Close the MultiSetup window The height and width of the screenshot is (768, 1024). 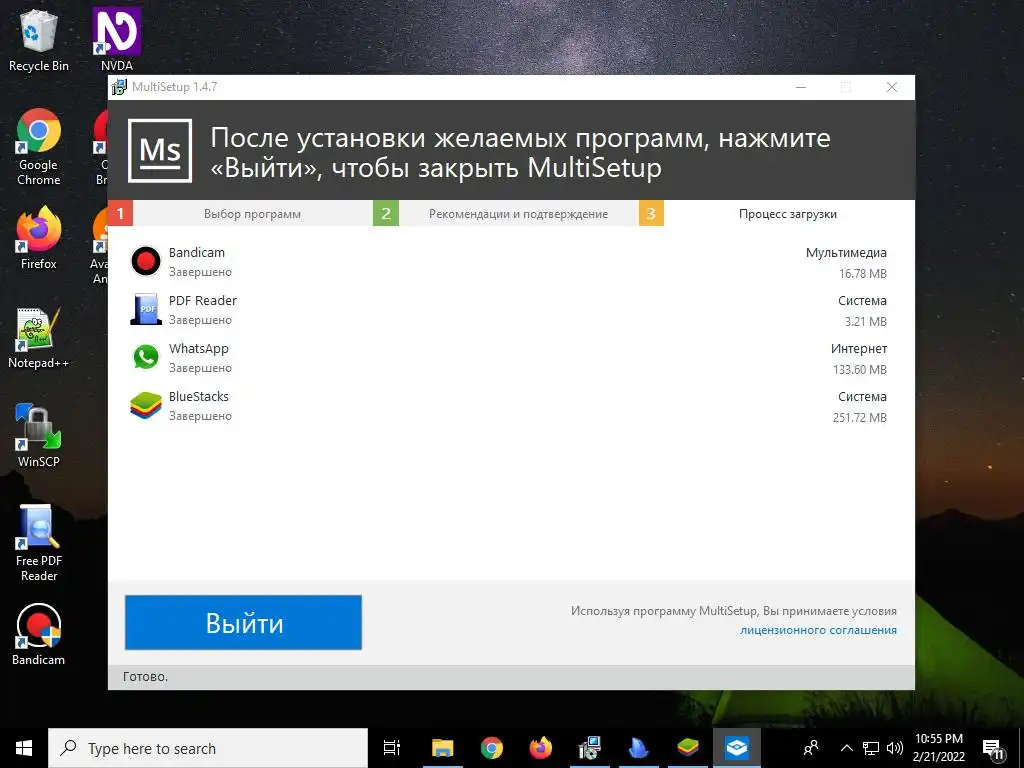tap(891, 87)
